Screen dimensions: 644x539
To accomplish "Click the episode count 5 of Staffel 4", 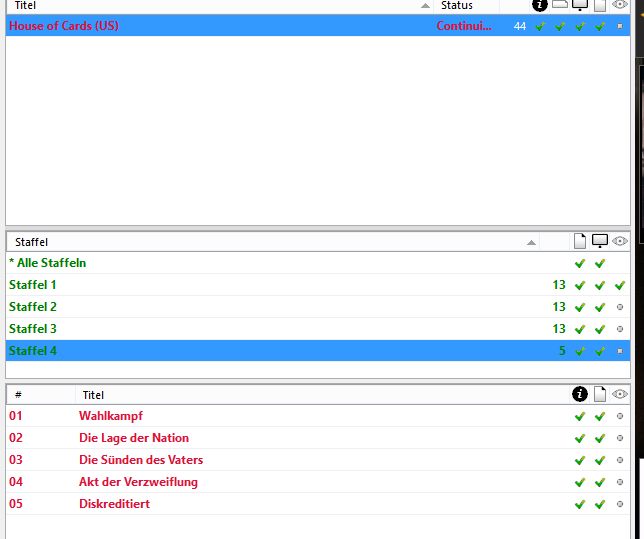I will [562, 351].
